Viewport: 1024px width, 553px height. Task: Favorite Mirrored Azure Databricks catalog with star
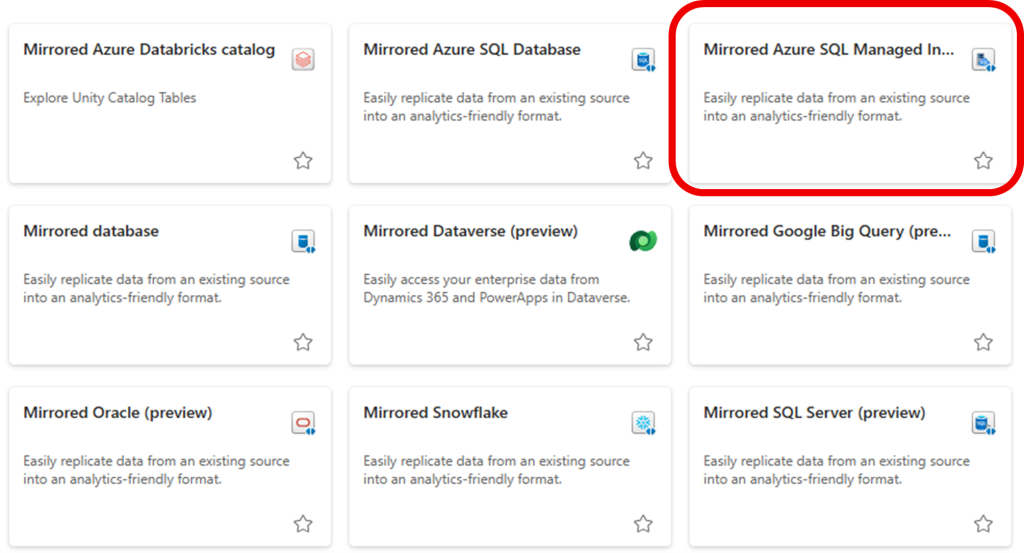[303, 161]
